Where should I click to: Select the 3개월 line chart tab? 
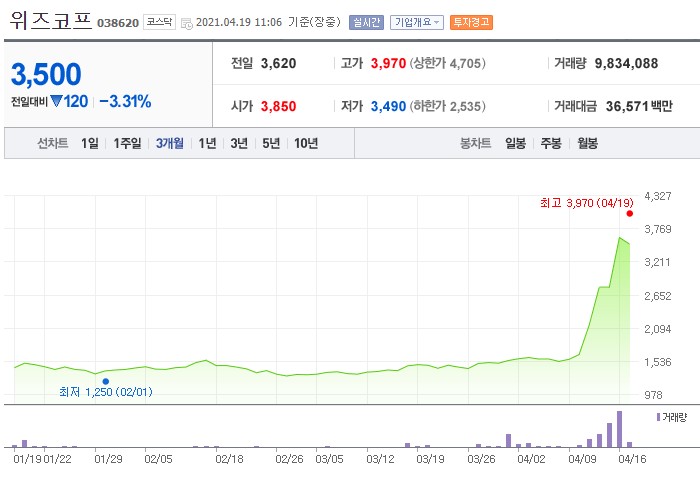coord(170,143)
